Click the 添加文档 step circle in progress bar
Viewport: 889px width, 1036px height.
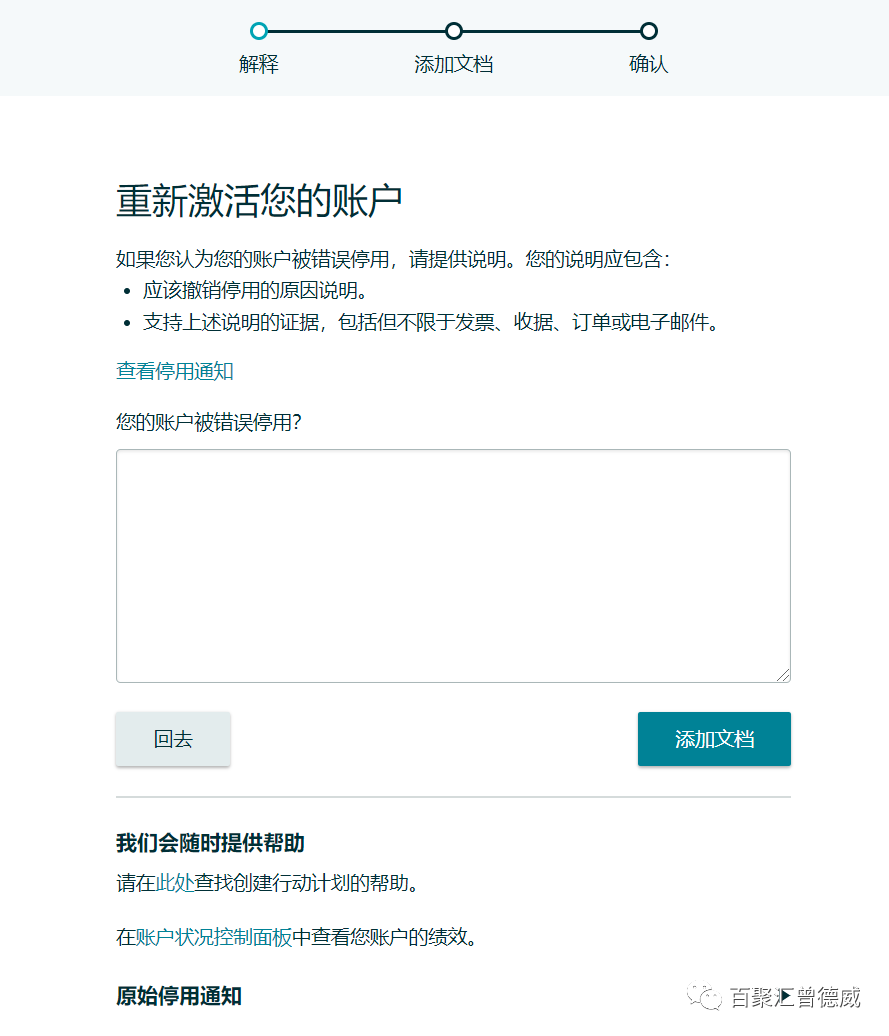click(454, 31)
